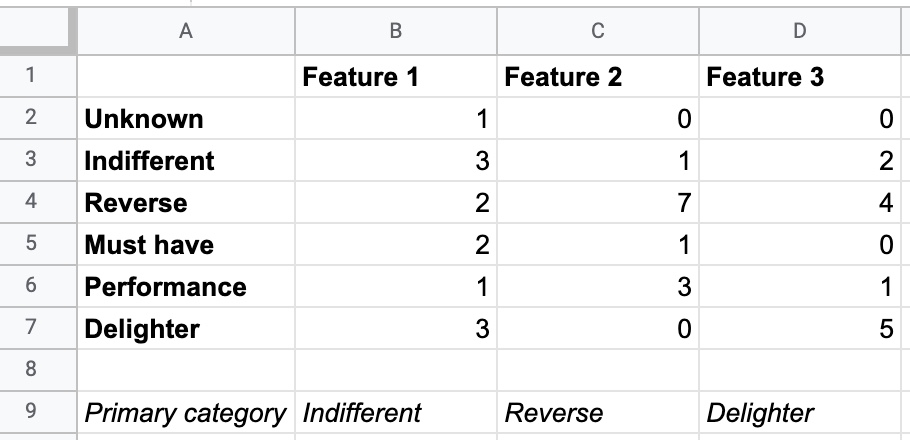
Task: Select column C header
Action: coord(598,31)
